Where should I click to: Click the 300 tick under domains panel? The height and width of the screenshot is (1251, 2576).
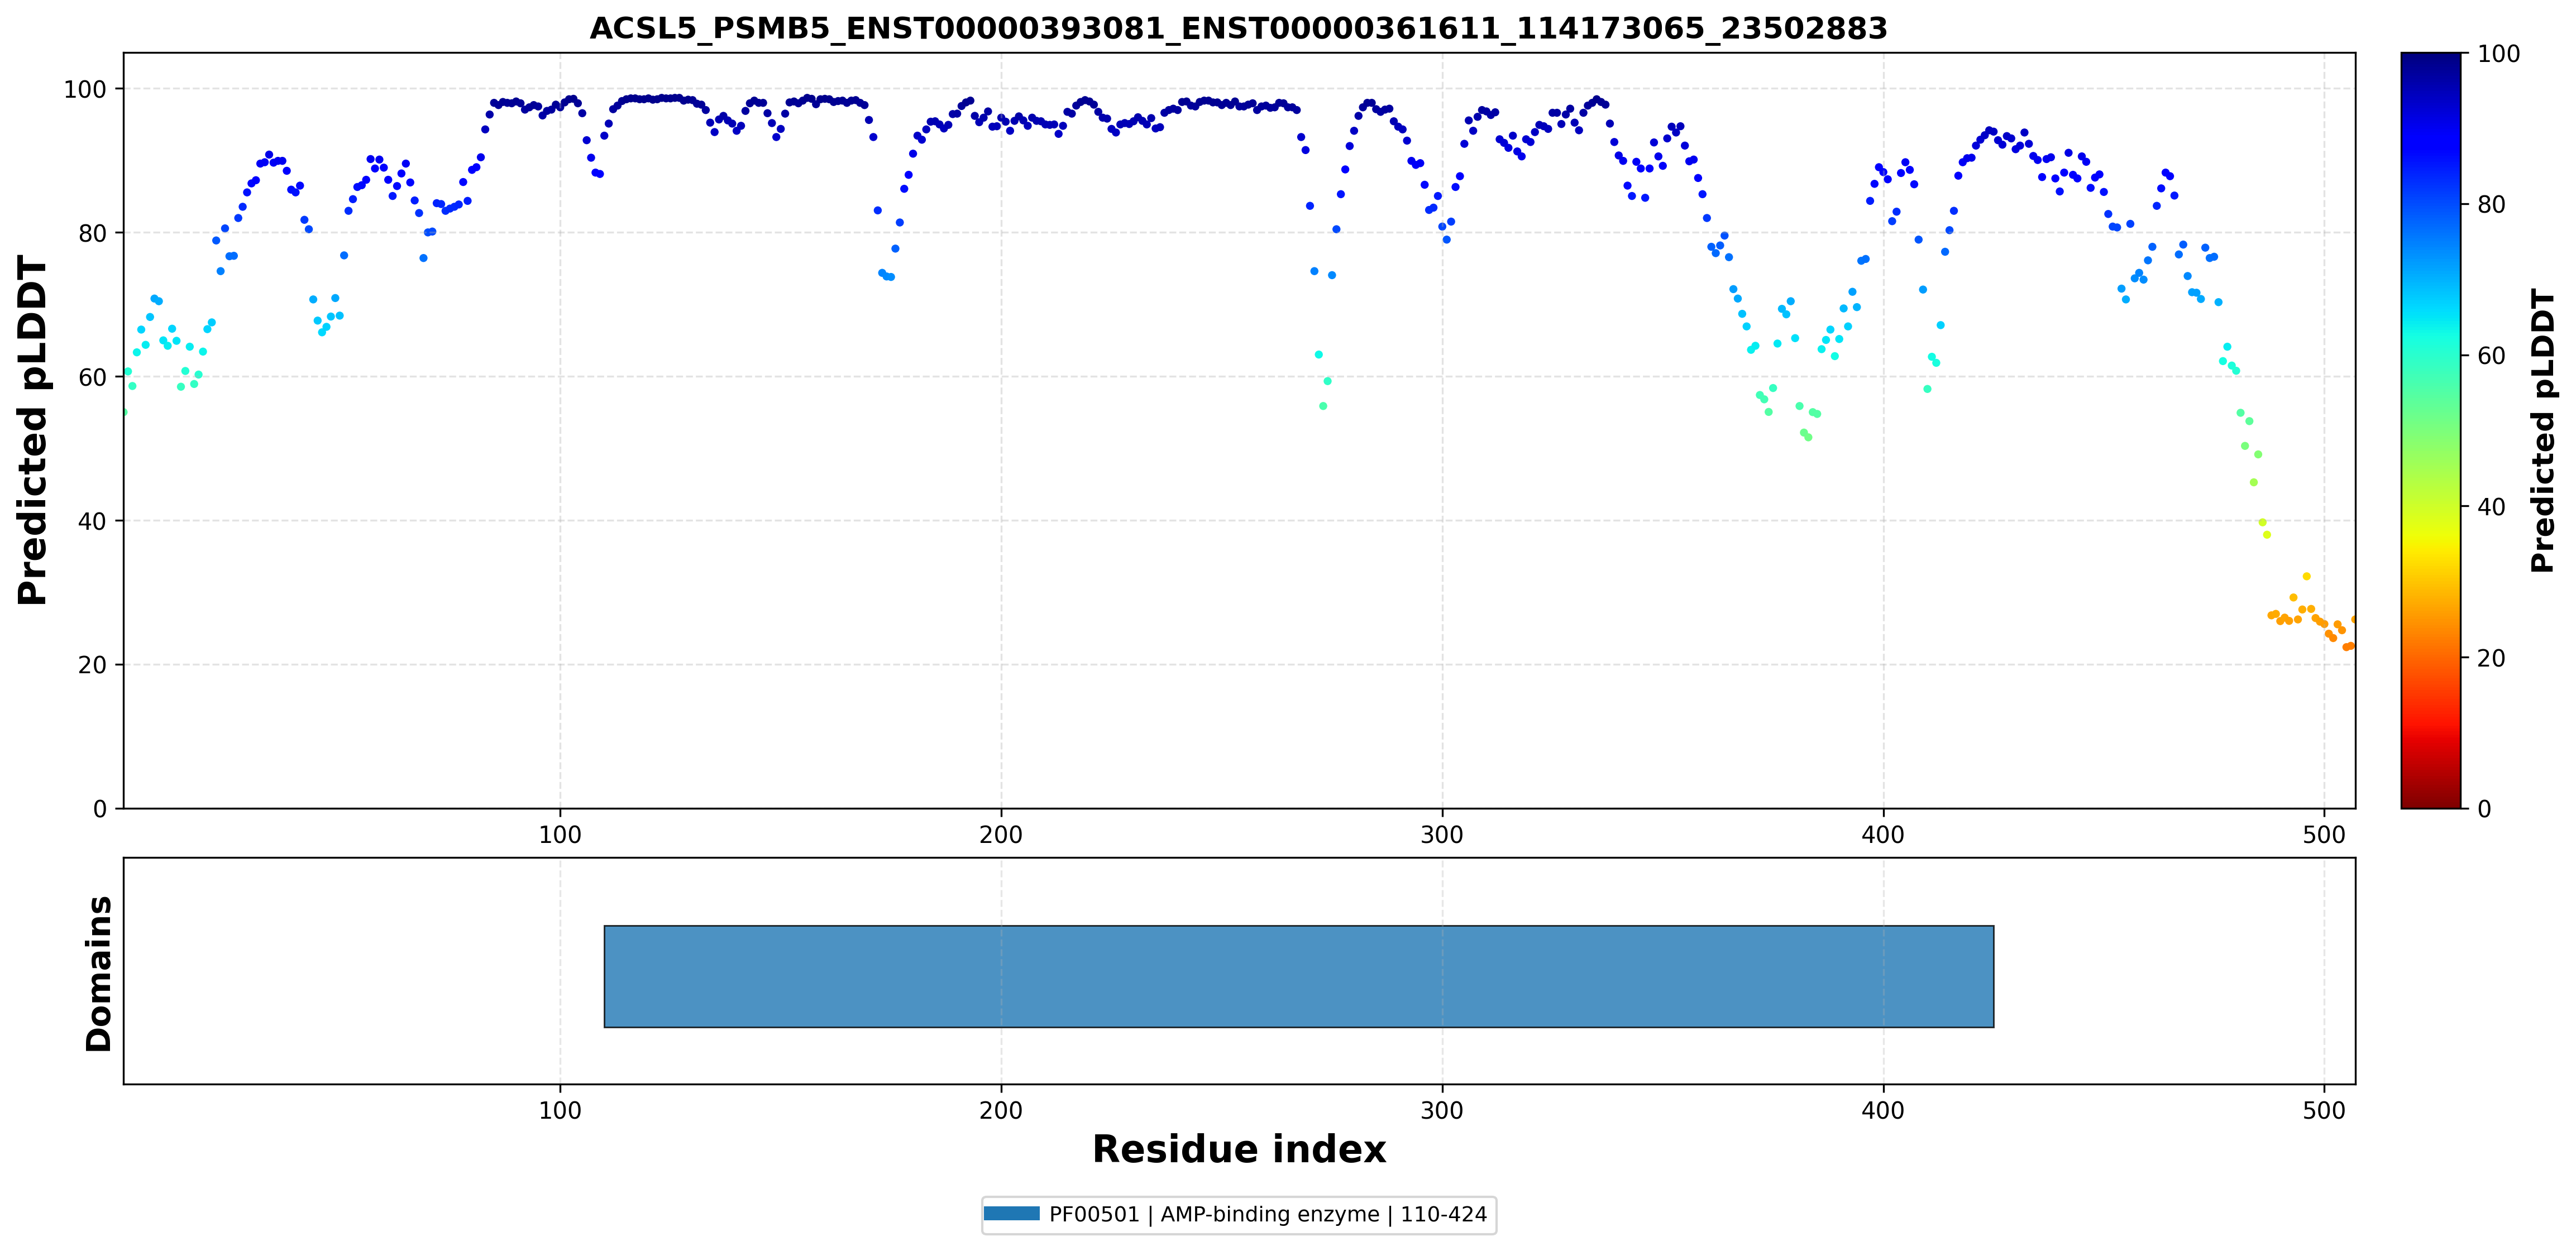(1442, 1111)
